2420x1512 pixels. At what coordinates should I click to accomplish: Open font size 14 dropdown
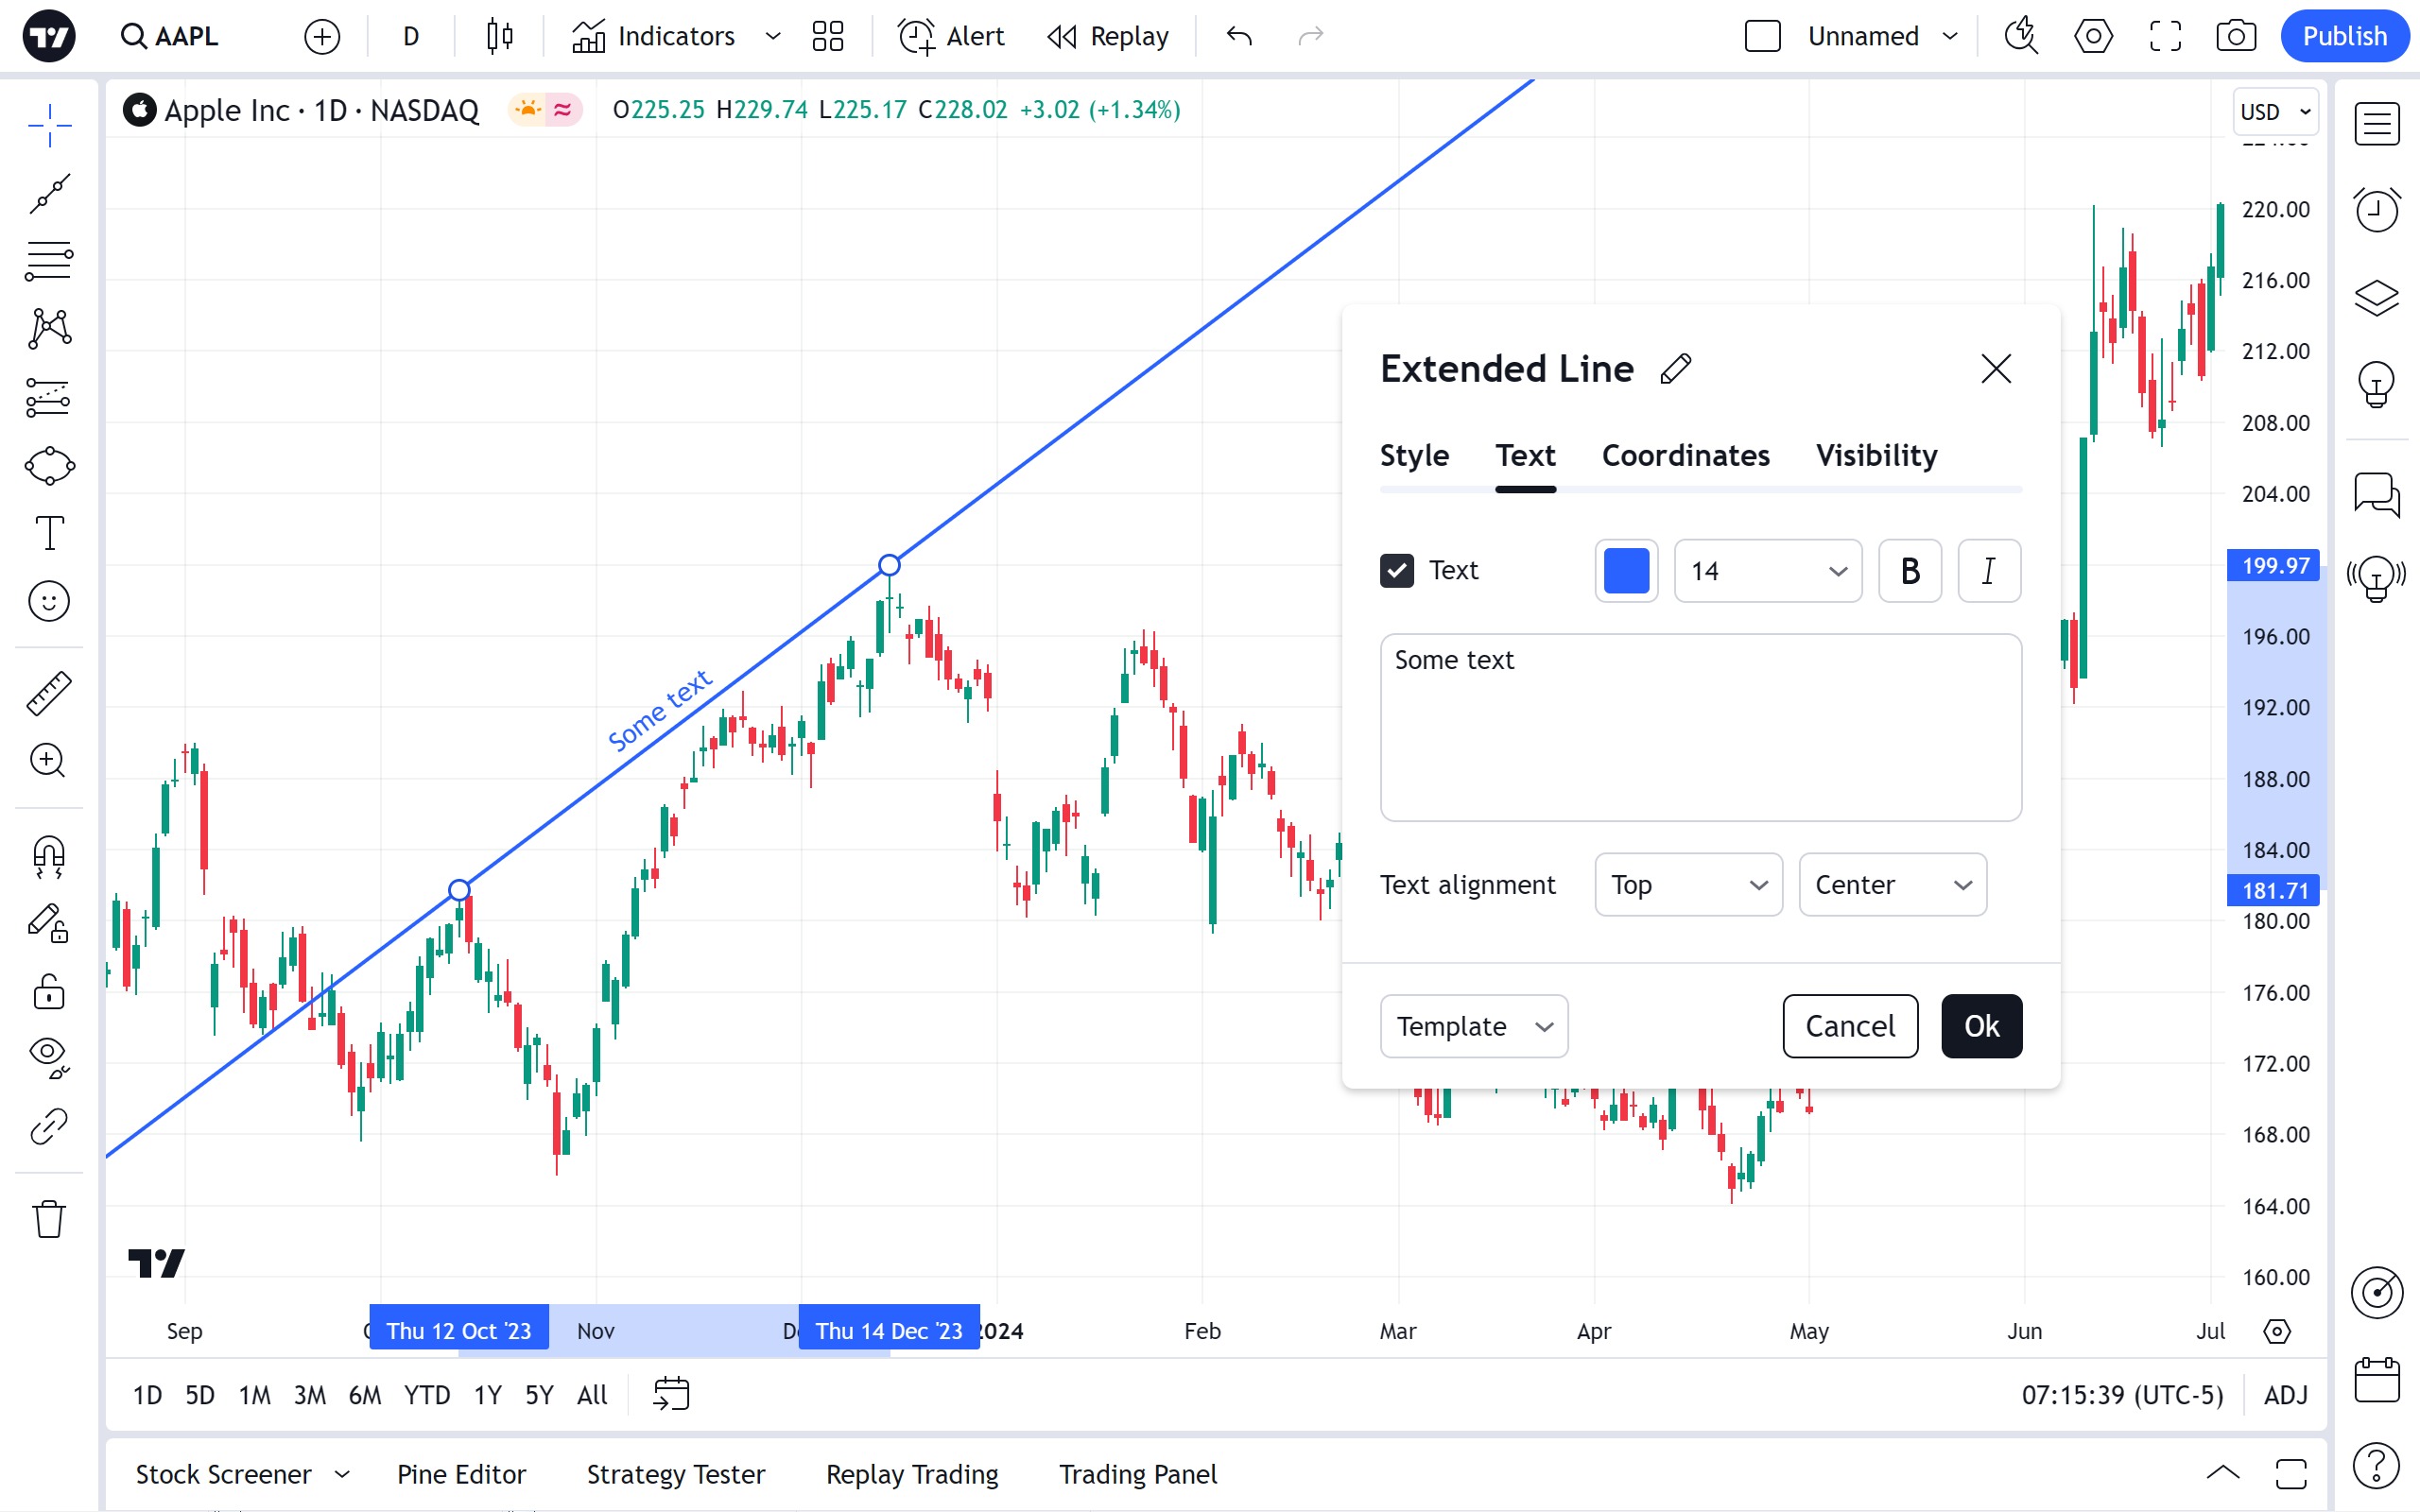[1767, 571]
